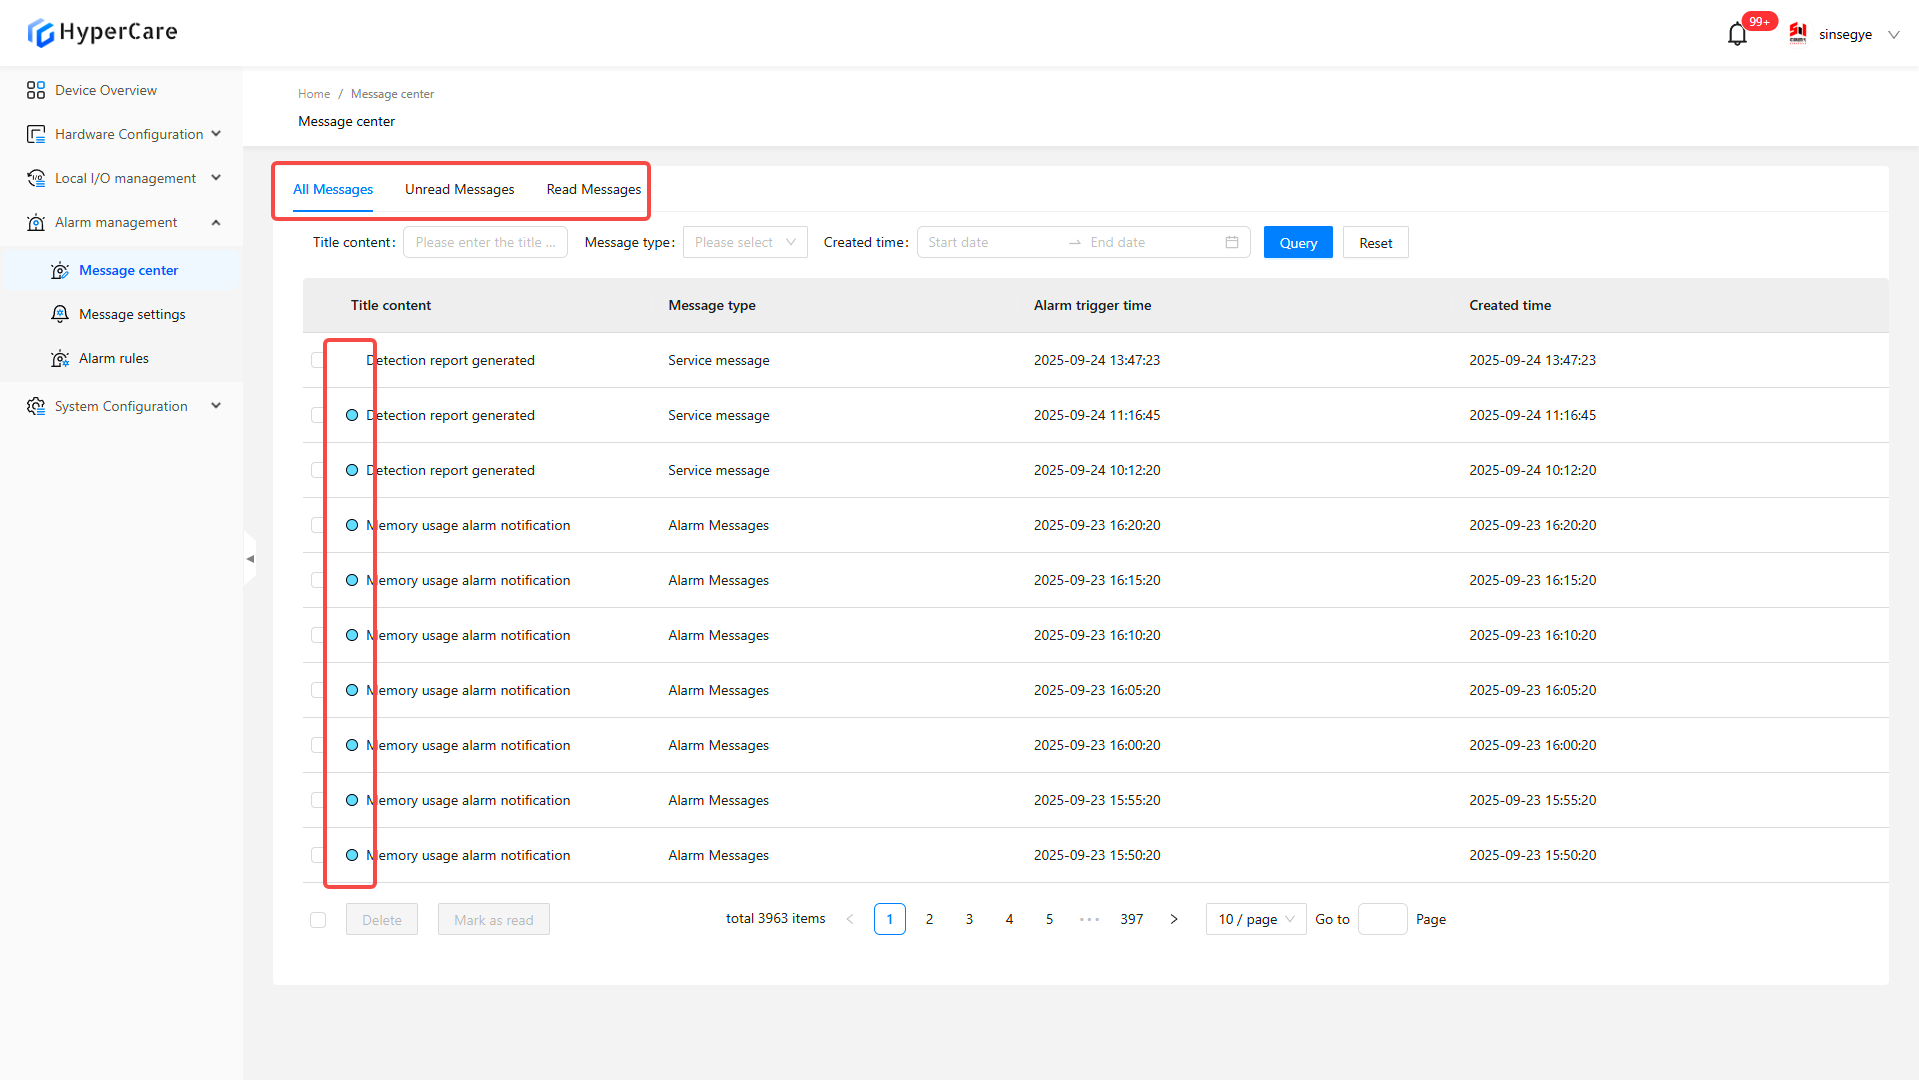
Task: Click the blue Query button
Action: tap(1297, 242)
